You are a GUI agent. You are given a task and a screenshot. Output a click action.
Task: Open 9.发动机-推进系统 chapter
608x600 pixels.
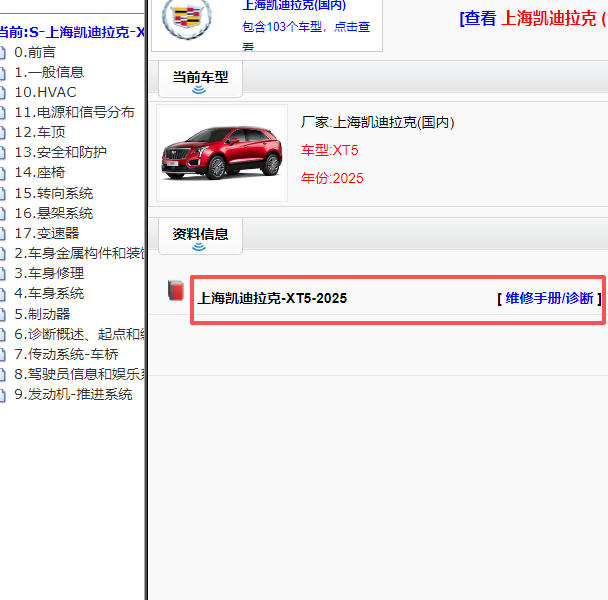(x=73, y=394)
